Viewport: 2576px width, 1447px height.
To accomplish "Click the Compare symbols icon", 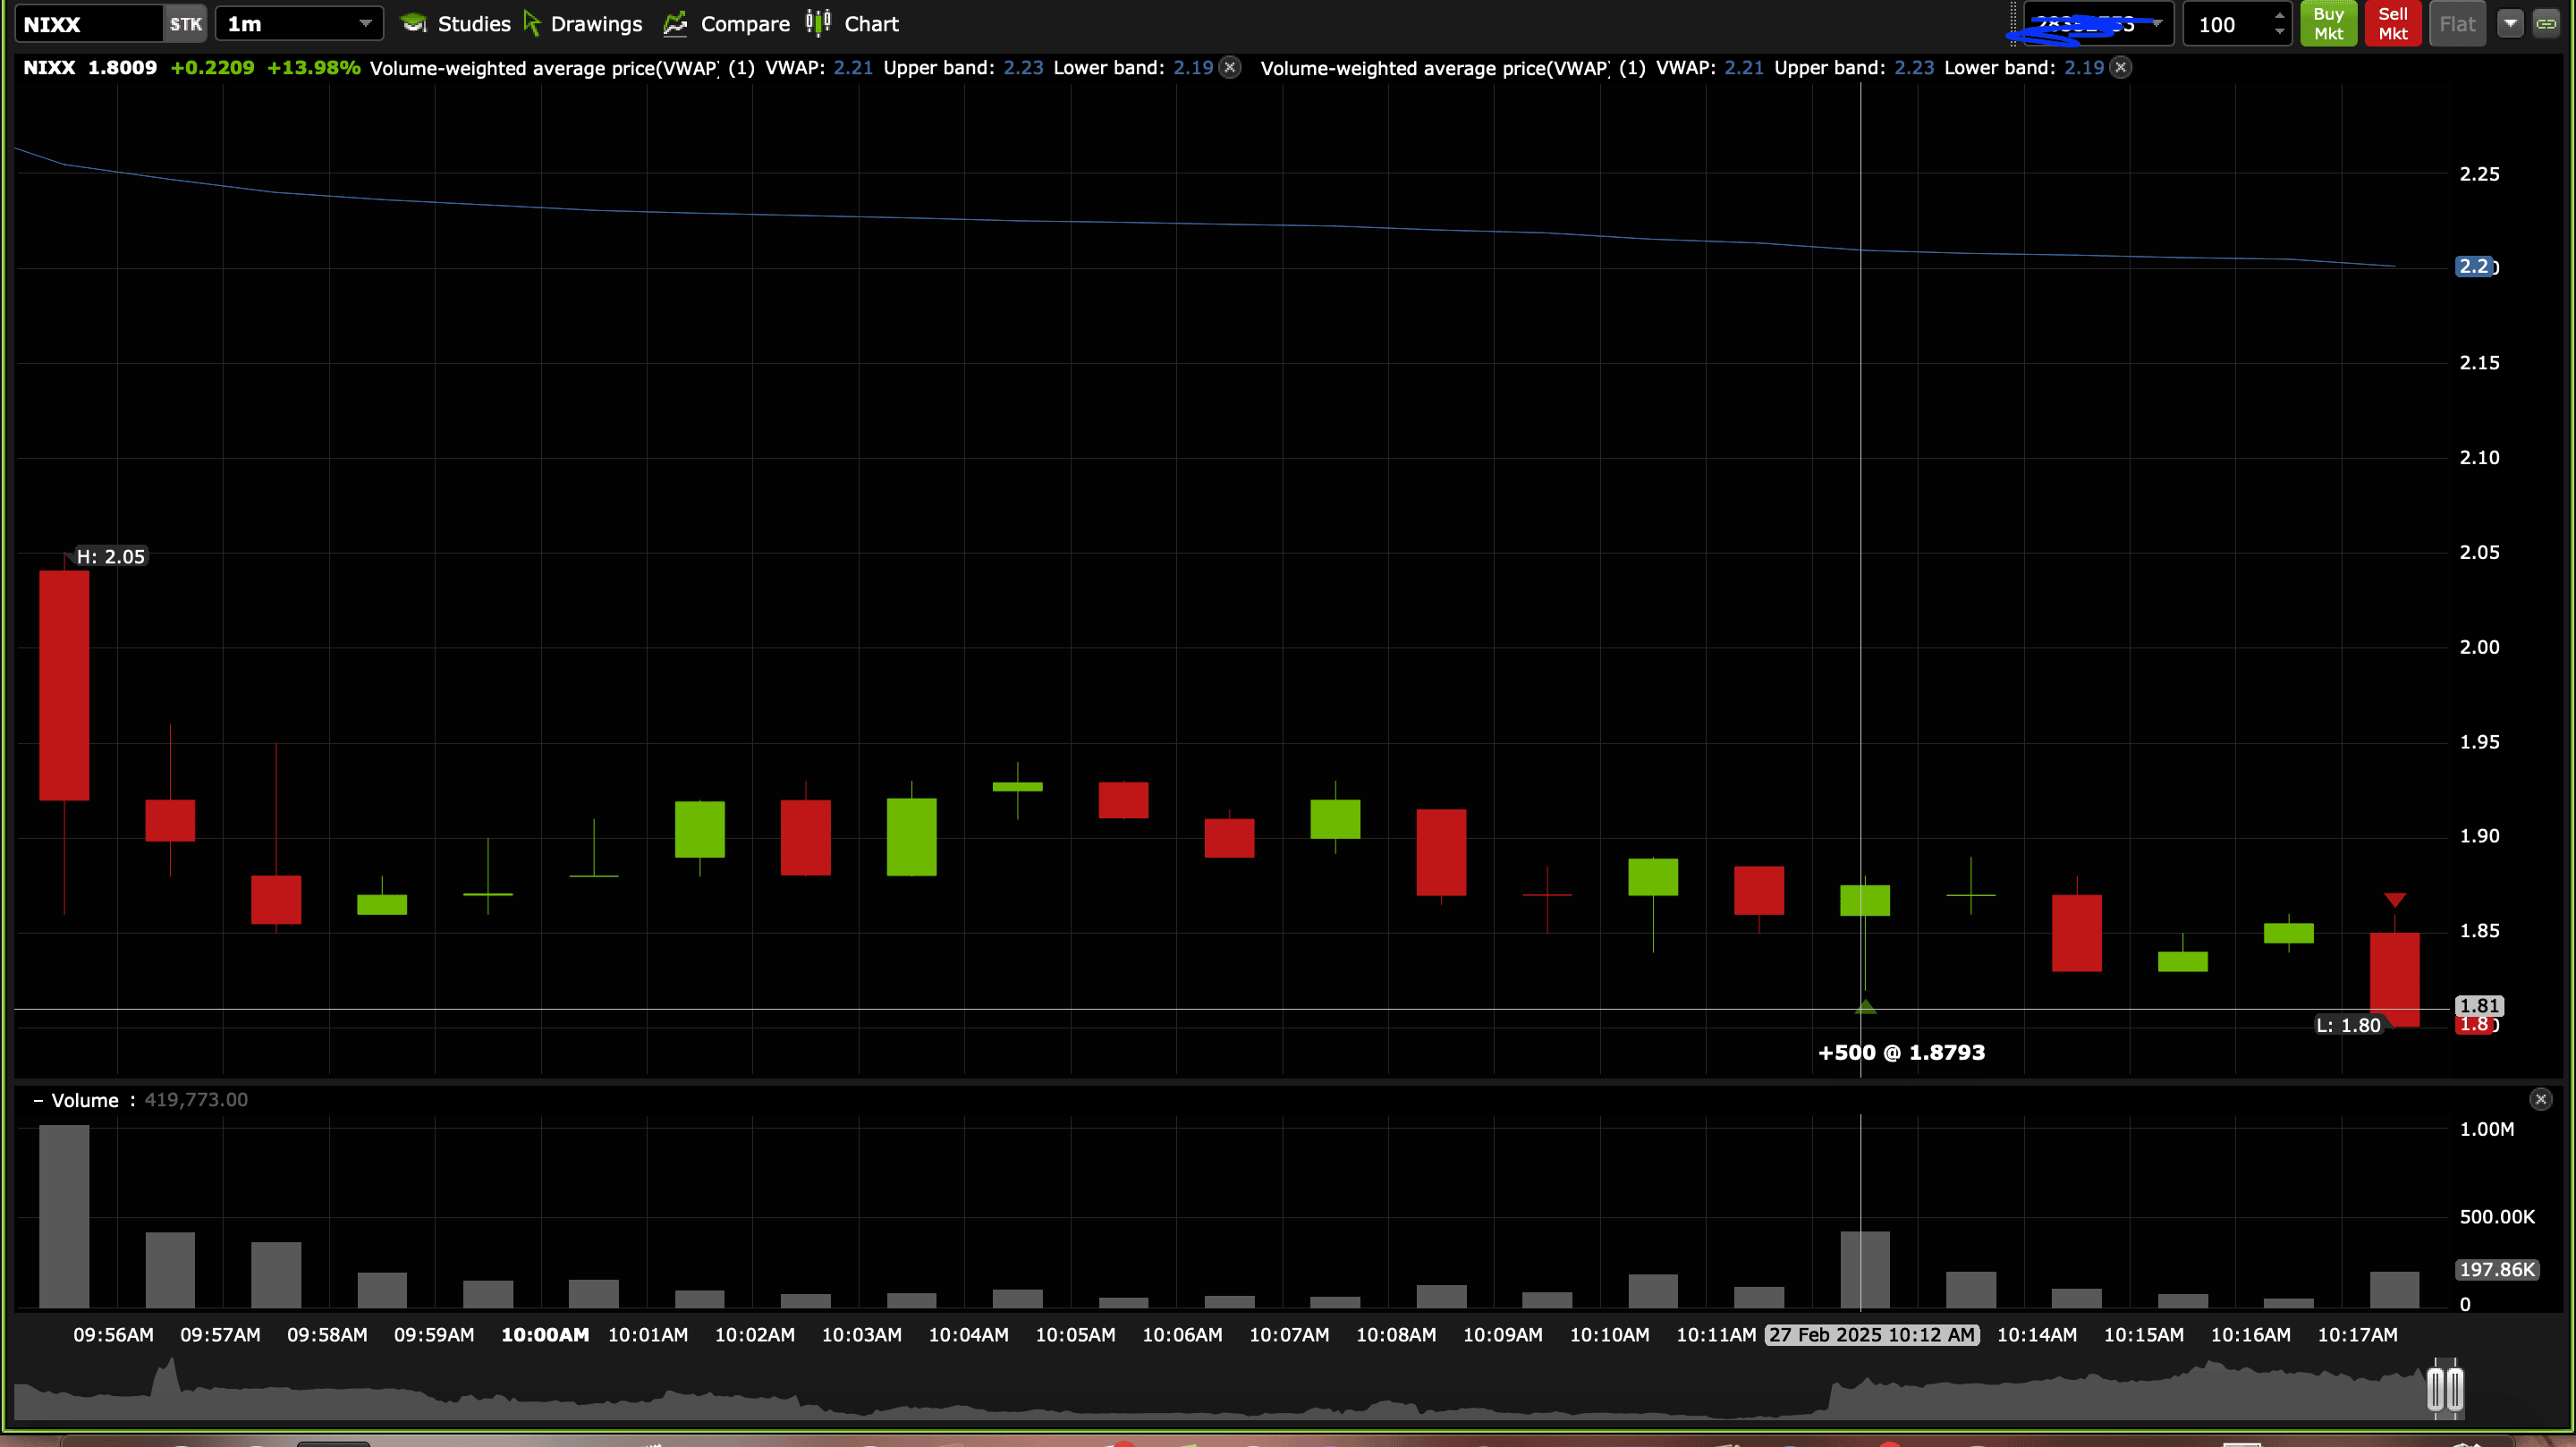I will 676,24.
